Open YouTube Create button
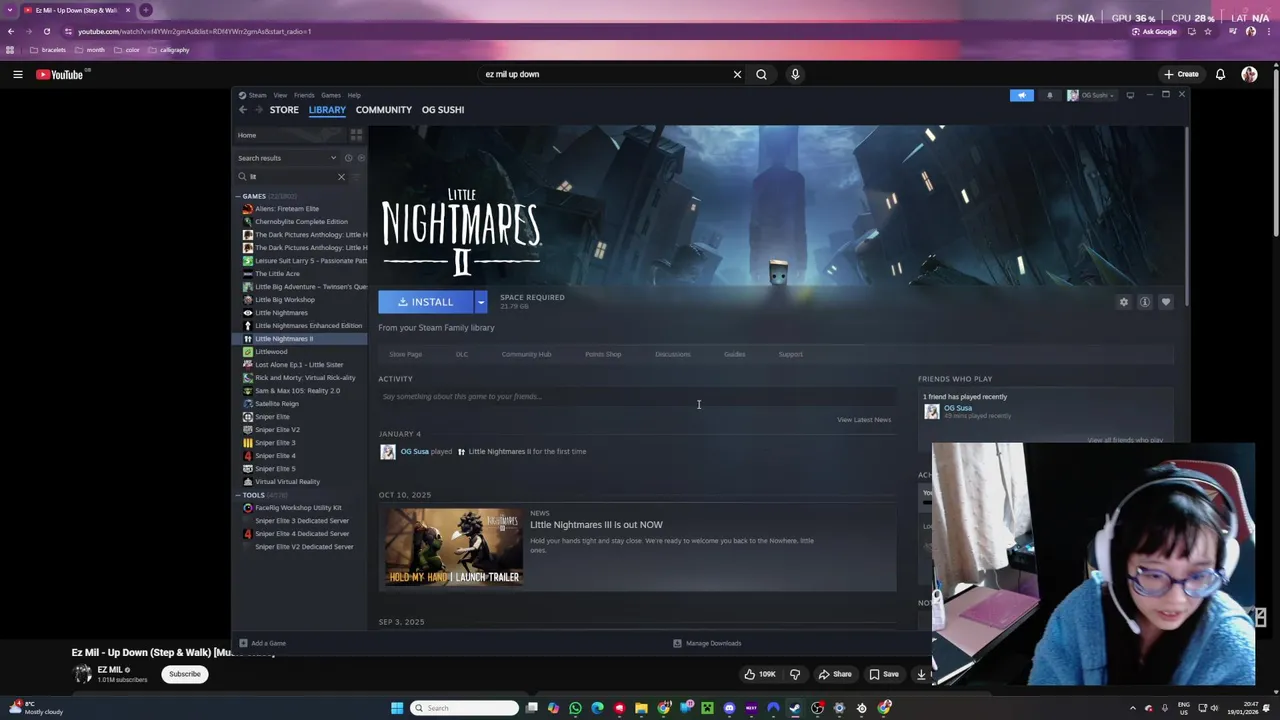1280x720 pixels. click(x=1181, y=74)
